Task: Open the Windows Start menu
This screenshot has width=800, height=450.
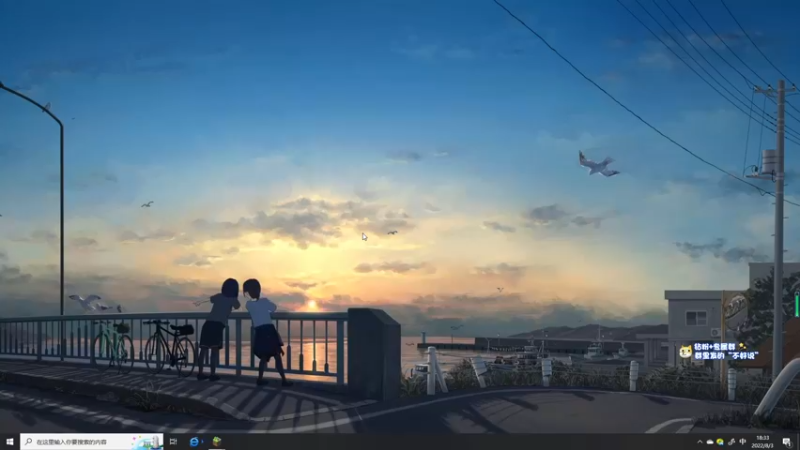Action: coord(9,442)
